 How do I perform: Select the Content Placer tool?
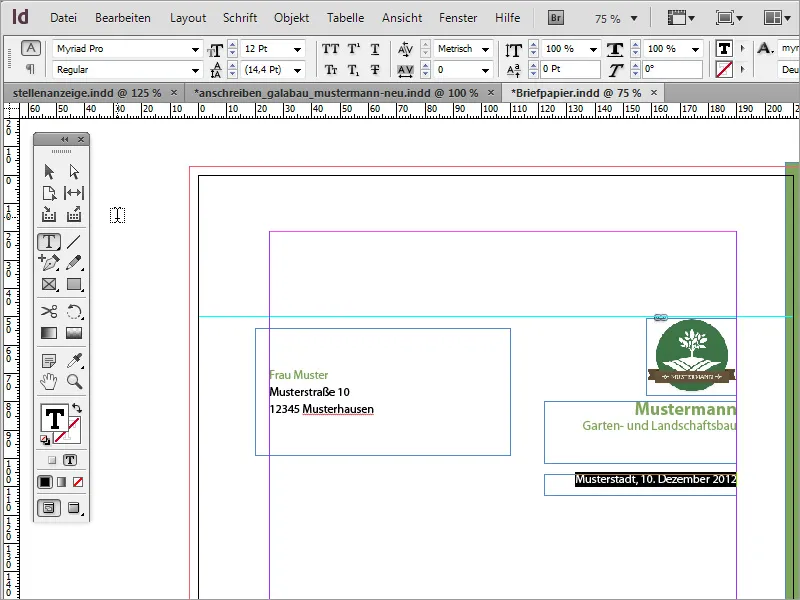click(x=74, y=214)
